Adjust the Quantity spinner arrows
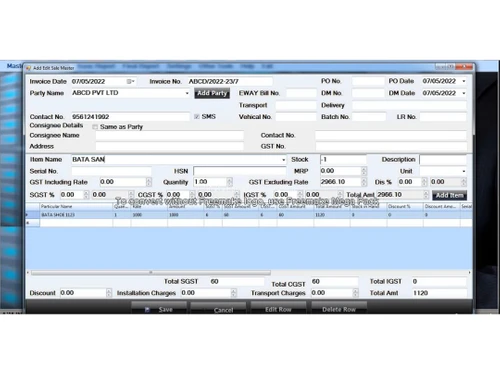500x375 pixels. pyautogui.click(x=229, y=182)
